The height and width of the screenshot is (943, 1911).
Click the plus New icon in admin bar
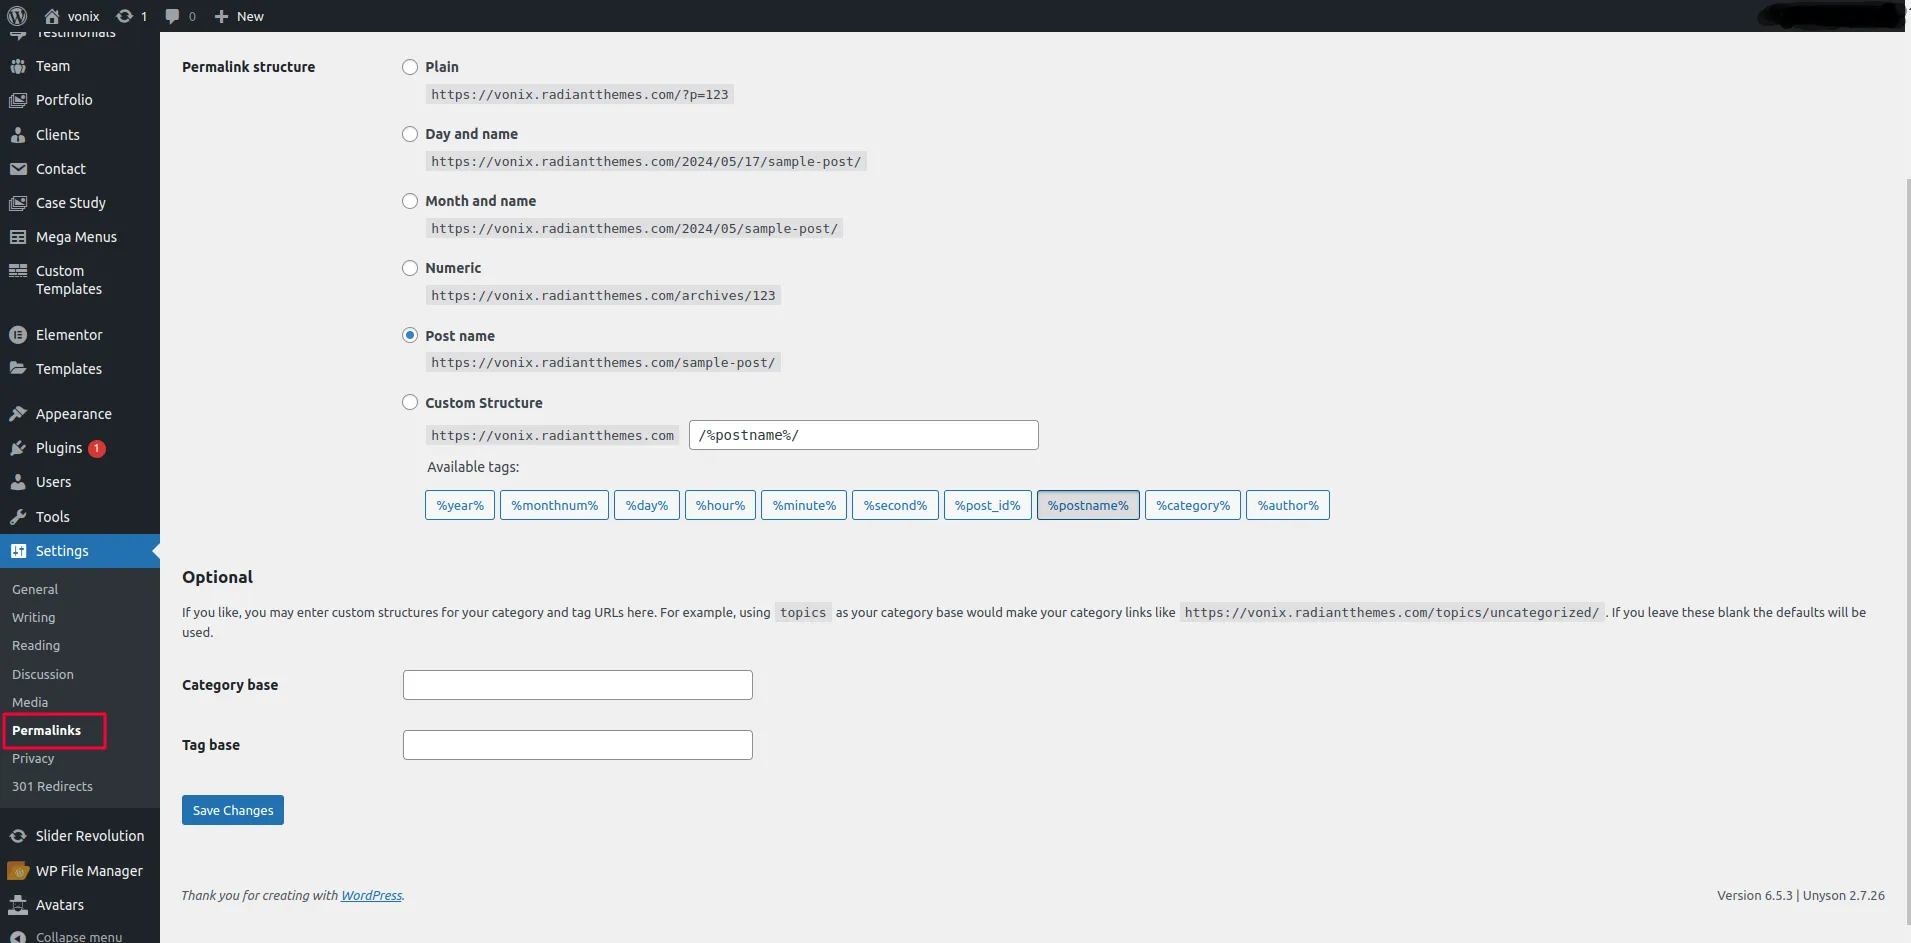[222, 16]
